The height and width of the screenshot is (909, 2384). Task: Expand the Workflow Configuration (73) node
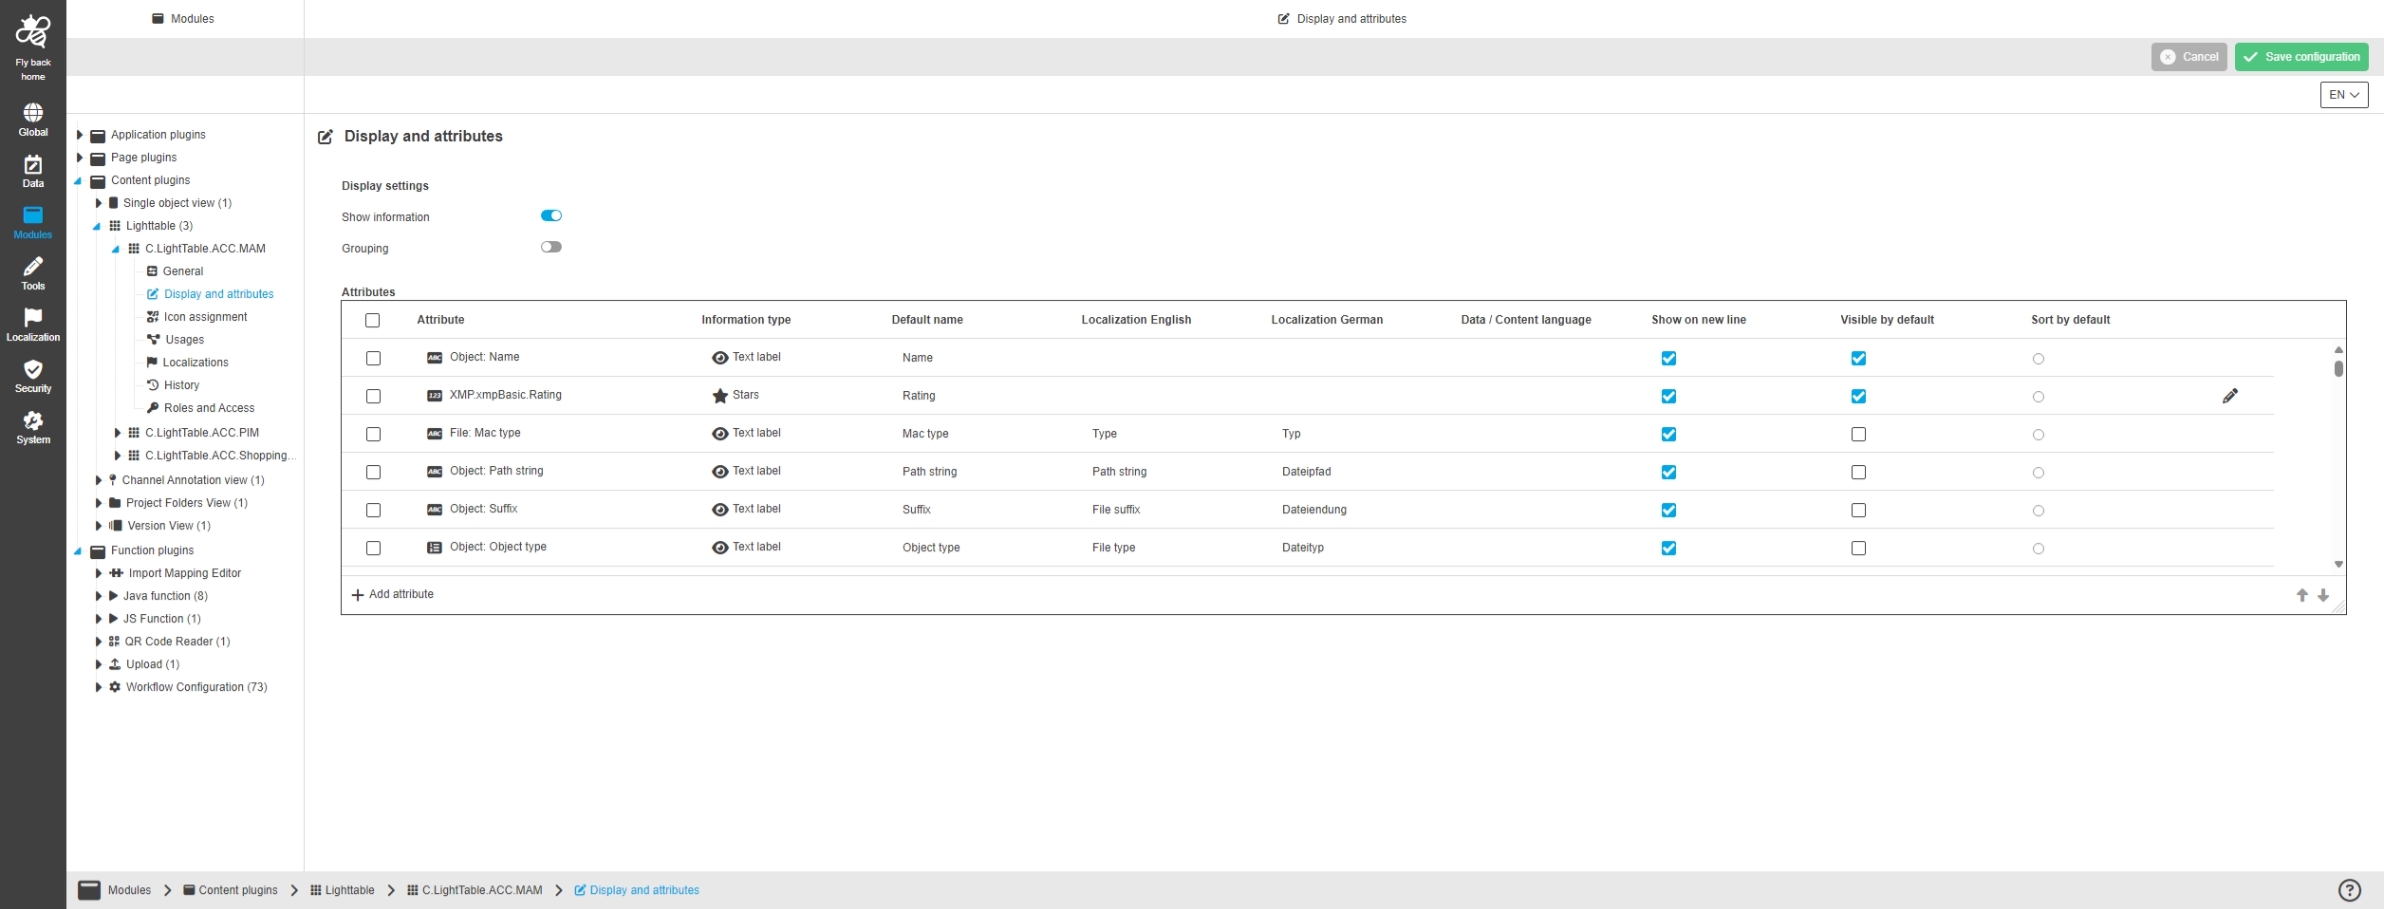coord(98,687)
